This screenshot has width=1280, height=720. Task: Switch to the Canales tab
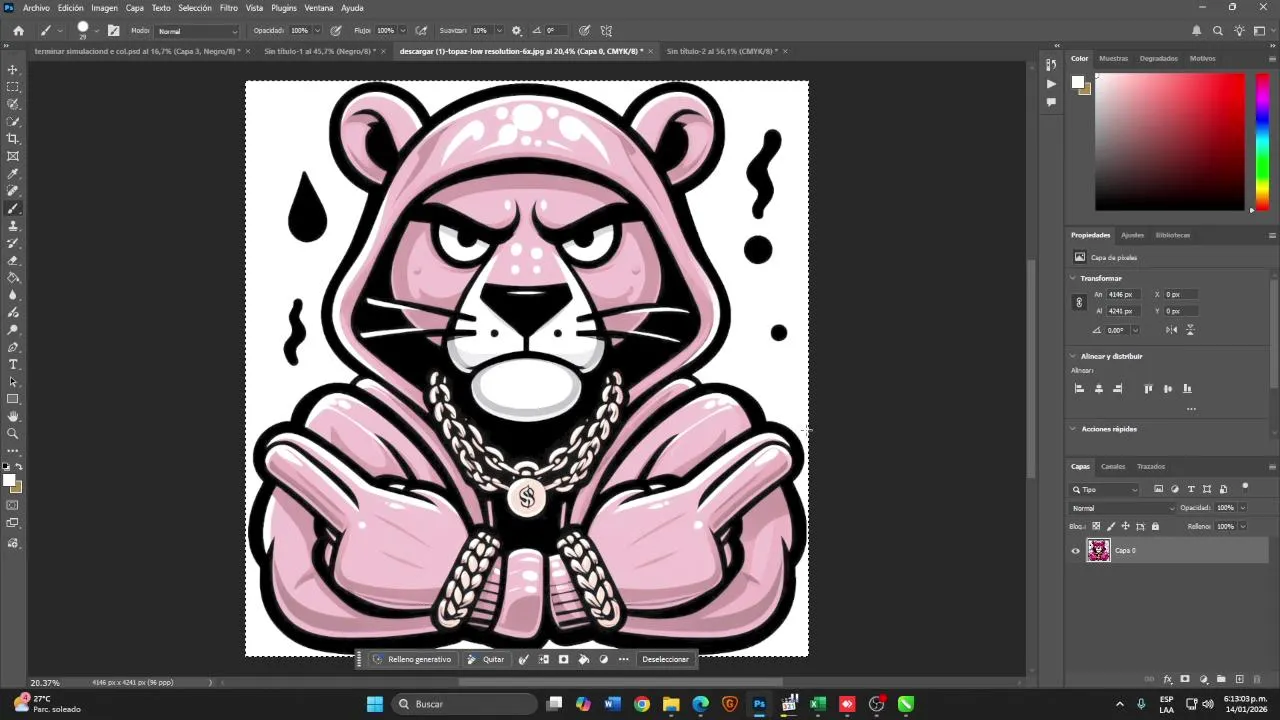[x=1113, y=466]
